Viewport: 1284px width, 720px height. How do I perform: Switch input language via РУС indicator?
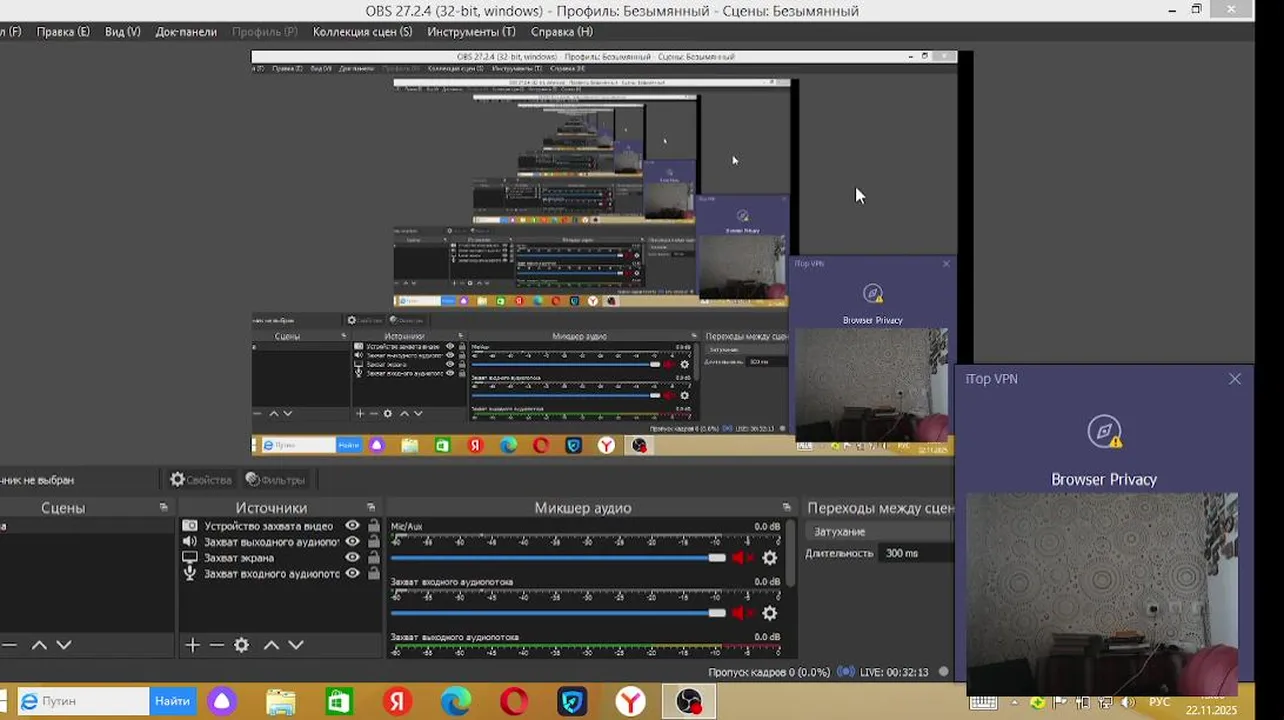pos(1160,703)
